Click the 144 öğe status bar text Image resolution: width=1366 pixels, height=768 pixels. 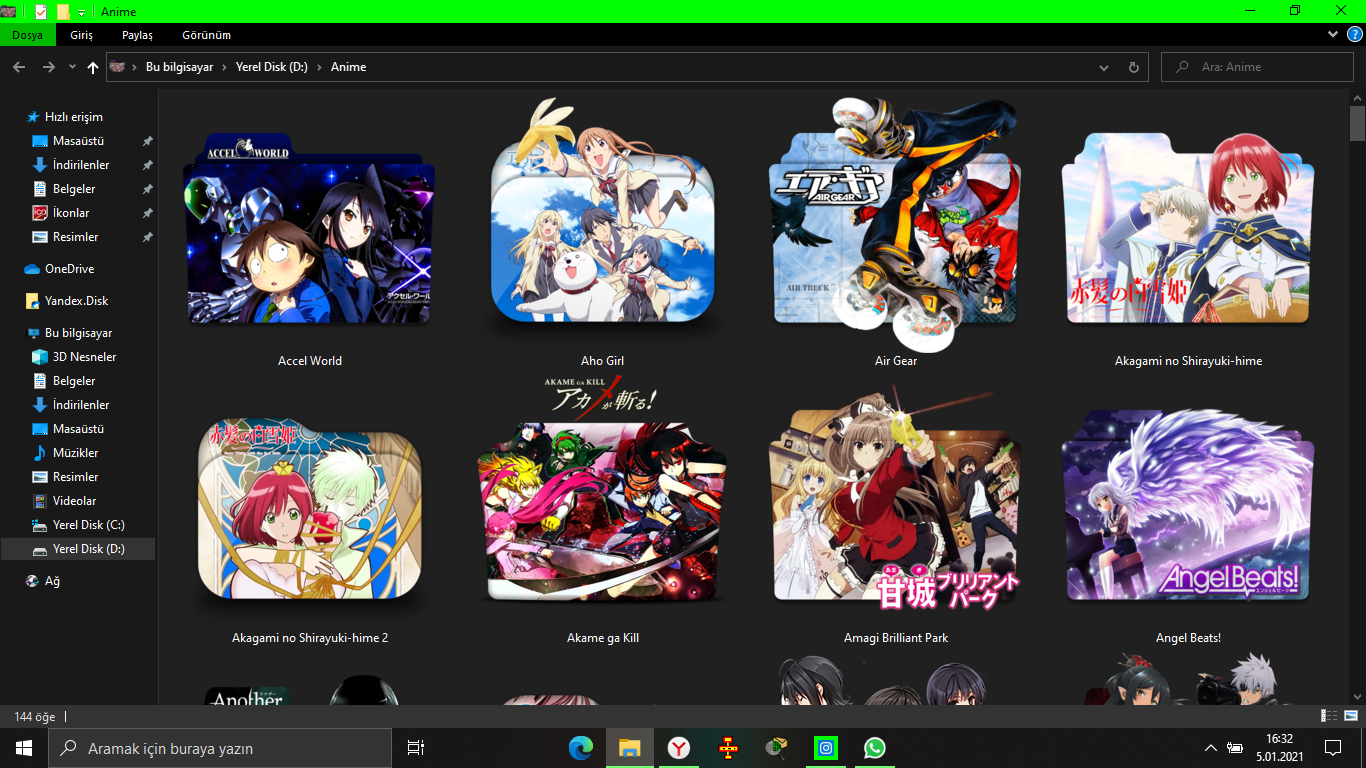(35, 717)
